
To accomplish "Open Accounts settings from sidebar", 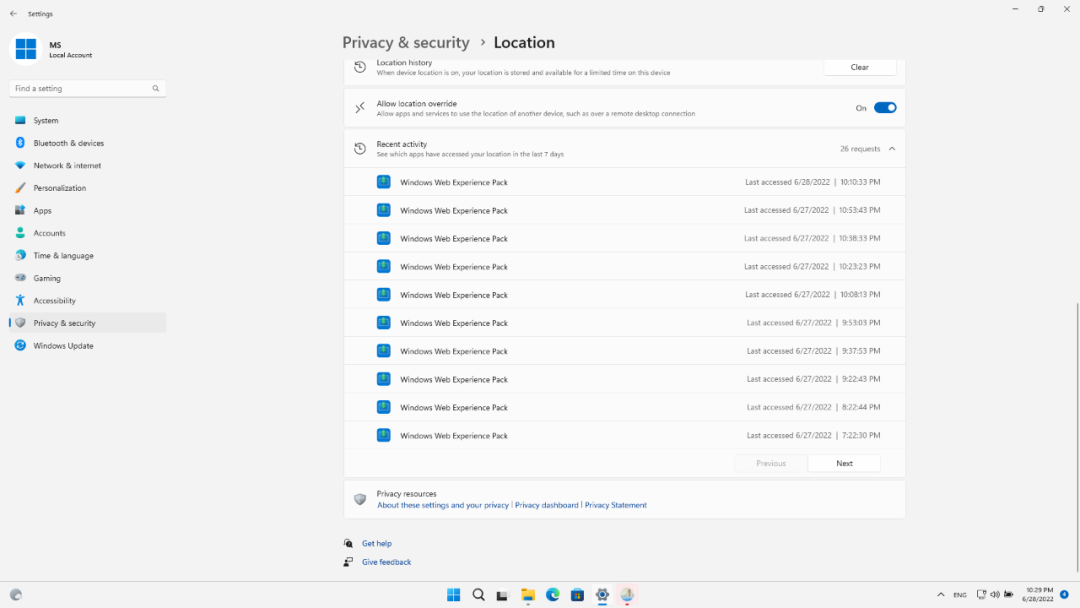I will click(48, 232).
